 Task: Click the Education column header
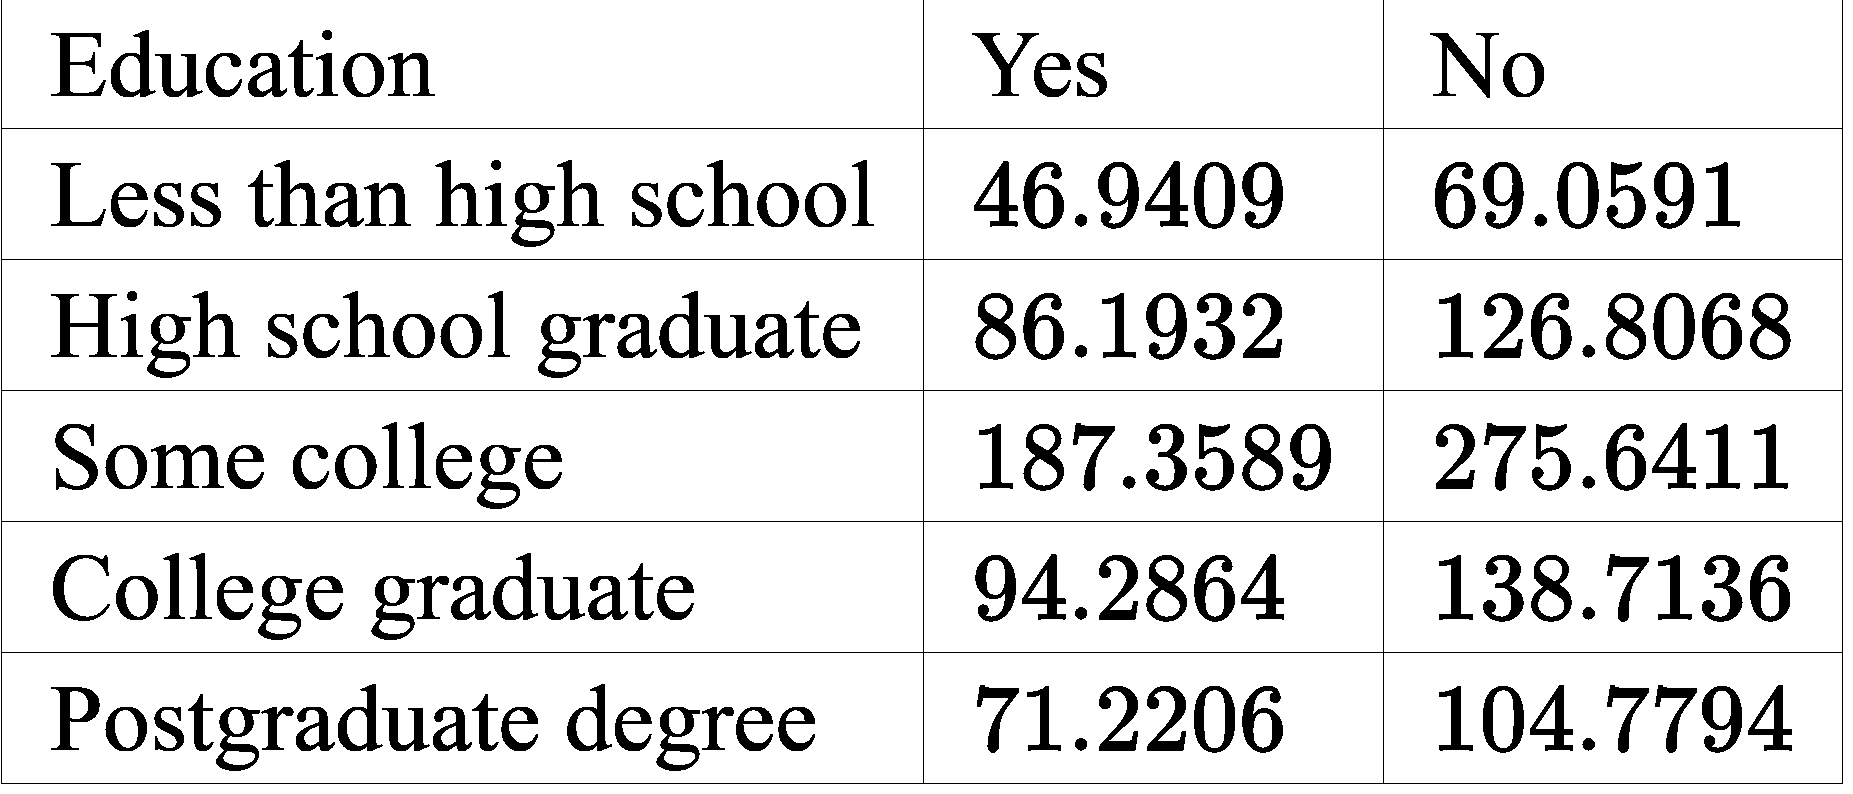click(242, 66)
